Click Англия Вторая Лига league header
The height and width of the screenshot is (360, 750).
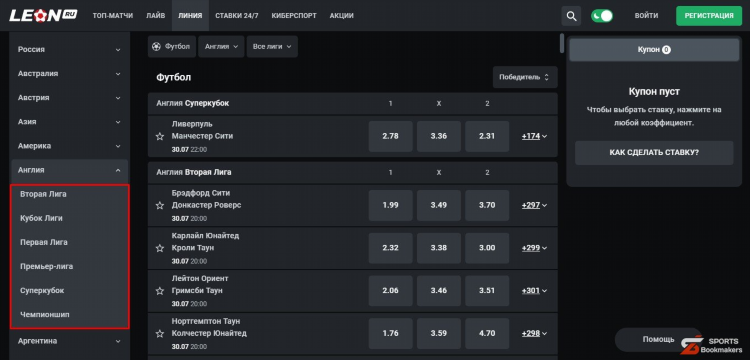point(353,172)
